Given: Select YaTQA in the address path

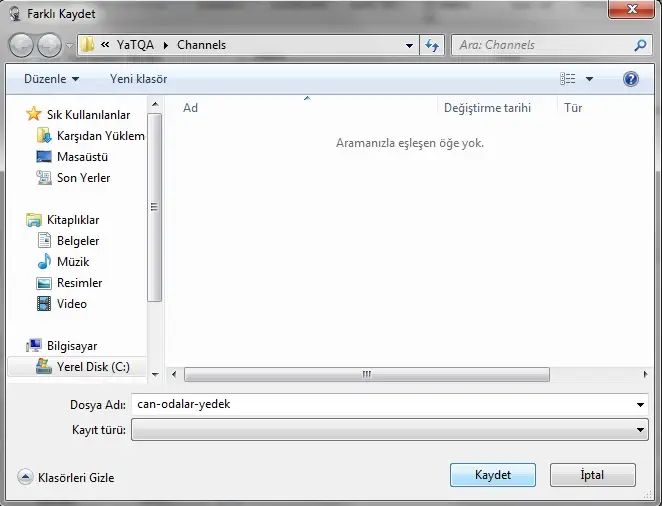Looking at the screenshot, I should (135, 45).
